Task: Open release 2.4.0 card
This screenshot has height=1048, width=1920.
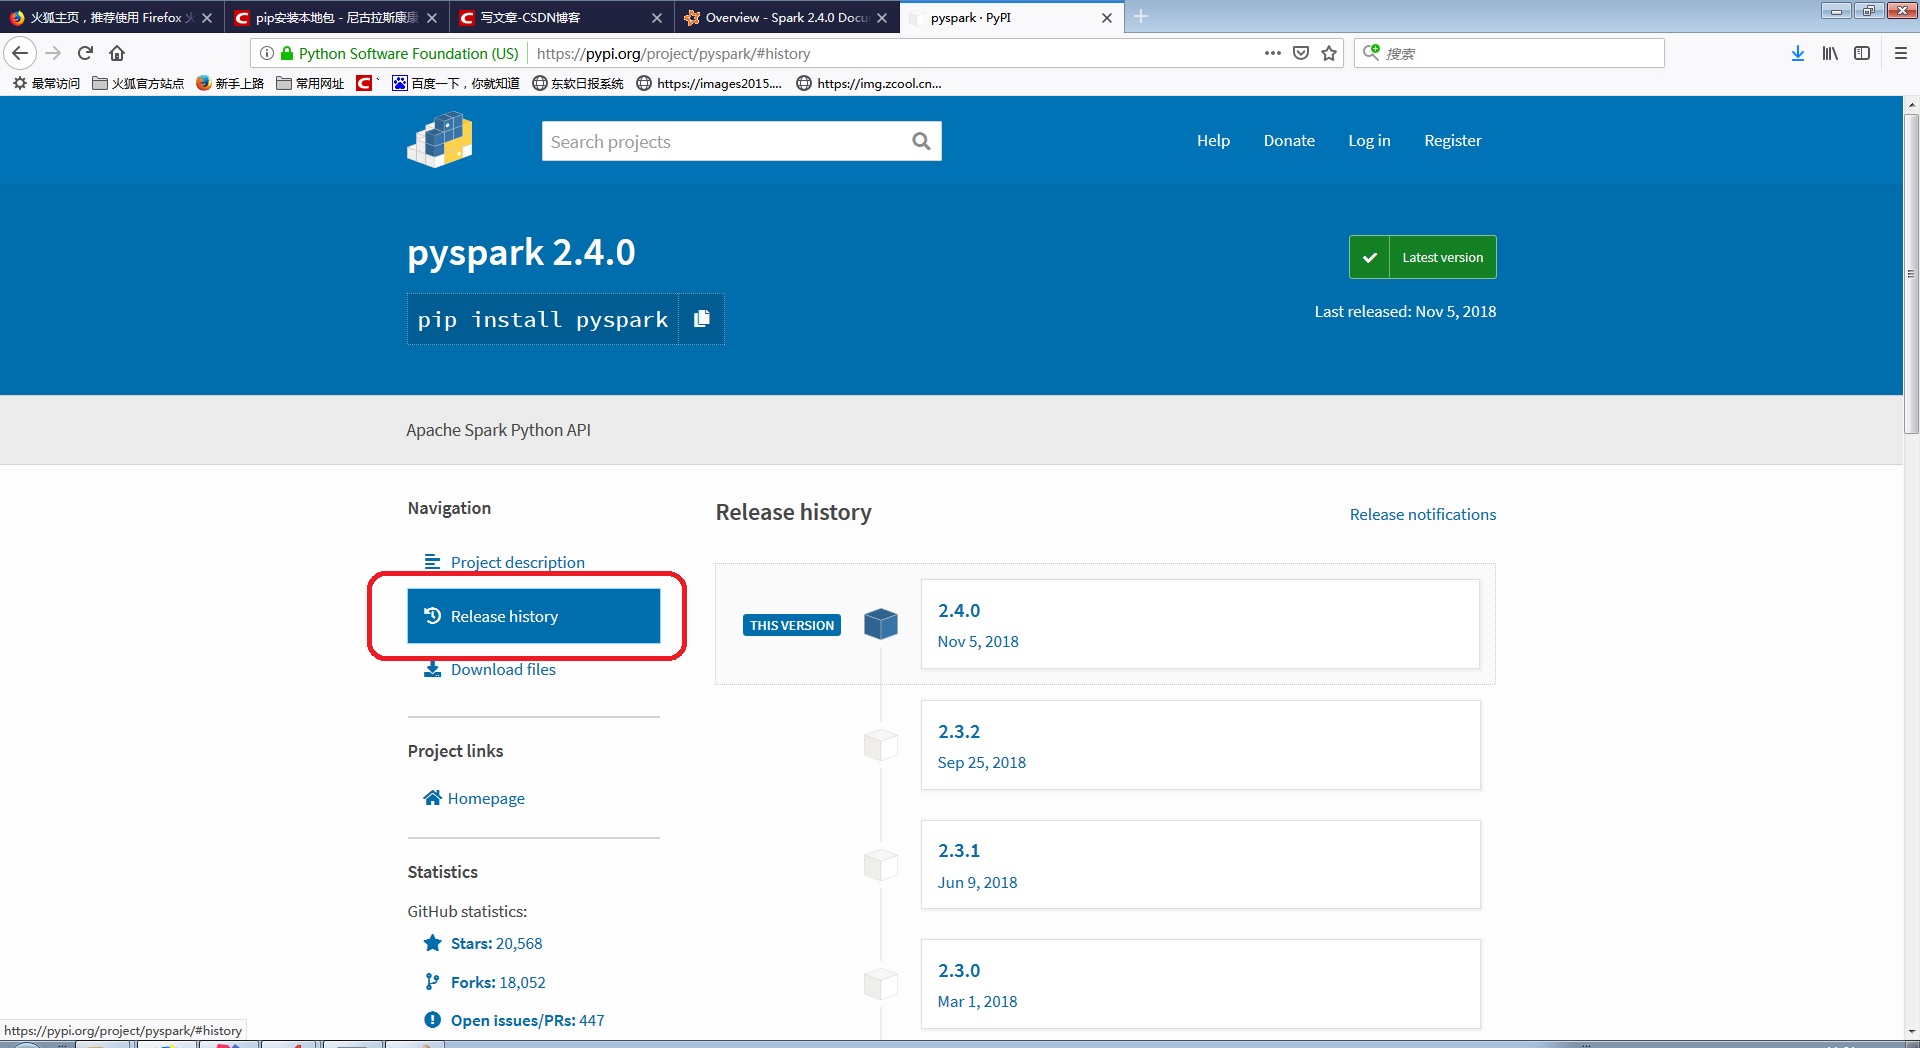Action: click(x=1200, y=624)
